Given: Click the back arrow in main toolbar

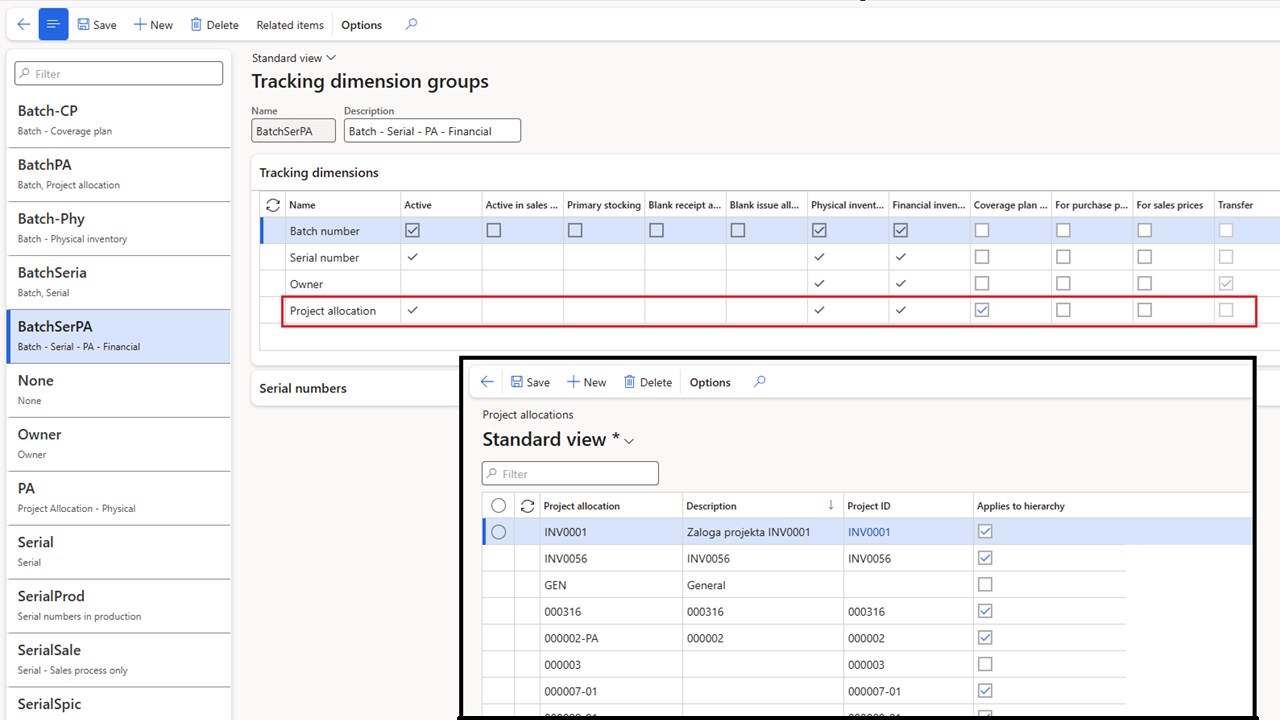Looking at the screenshot, I should pos(24,24).
